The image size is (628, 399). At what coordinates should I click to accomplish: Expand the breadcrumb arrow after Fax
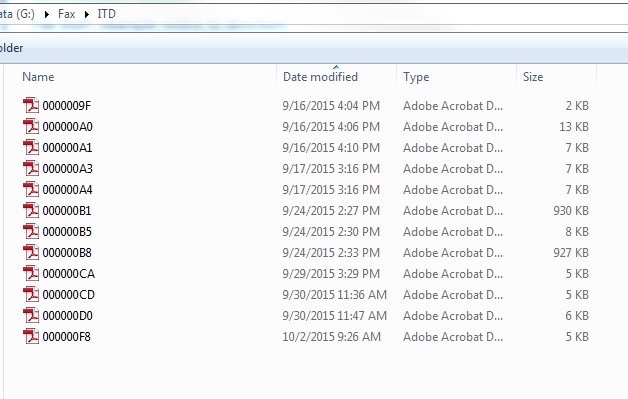coord(87,14)
